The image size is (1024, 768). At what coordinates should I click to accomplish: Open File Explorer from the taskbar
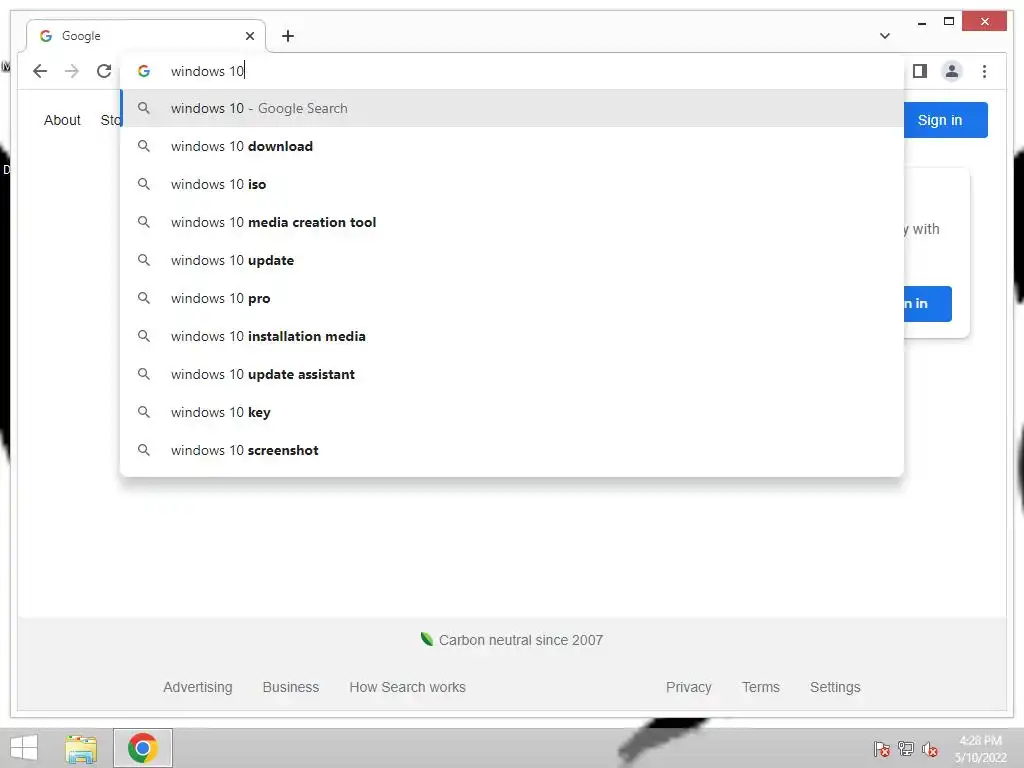81,748
